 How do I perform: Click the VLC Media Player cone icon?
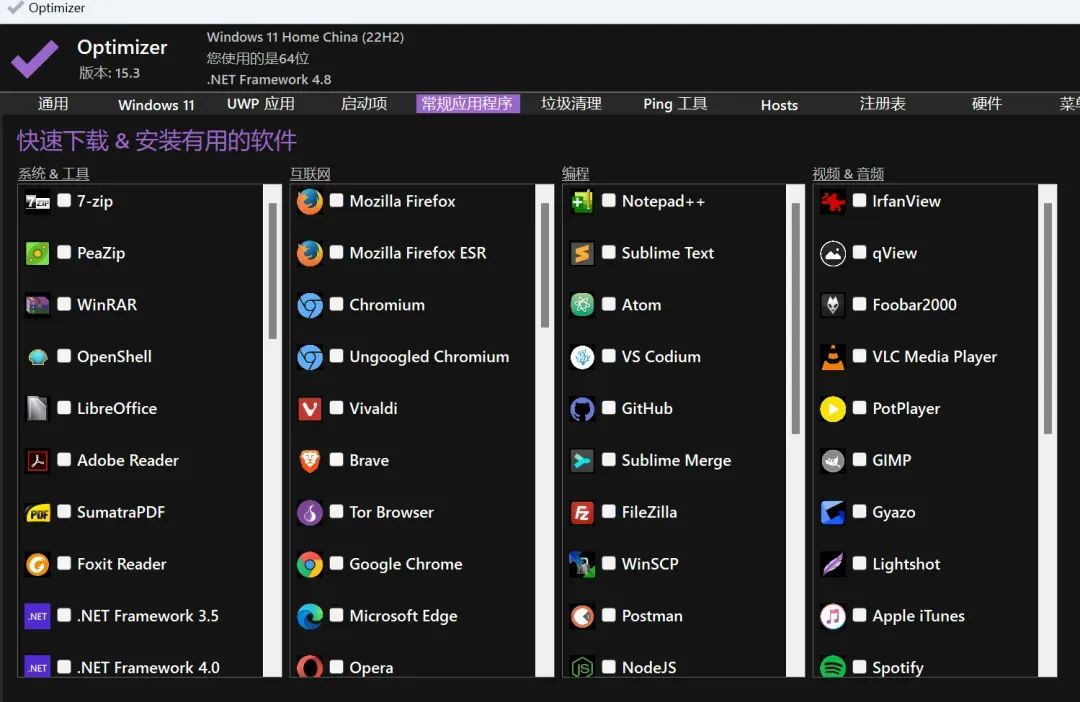point(833,357)
